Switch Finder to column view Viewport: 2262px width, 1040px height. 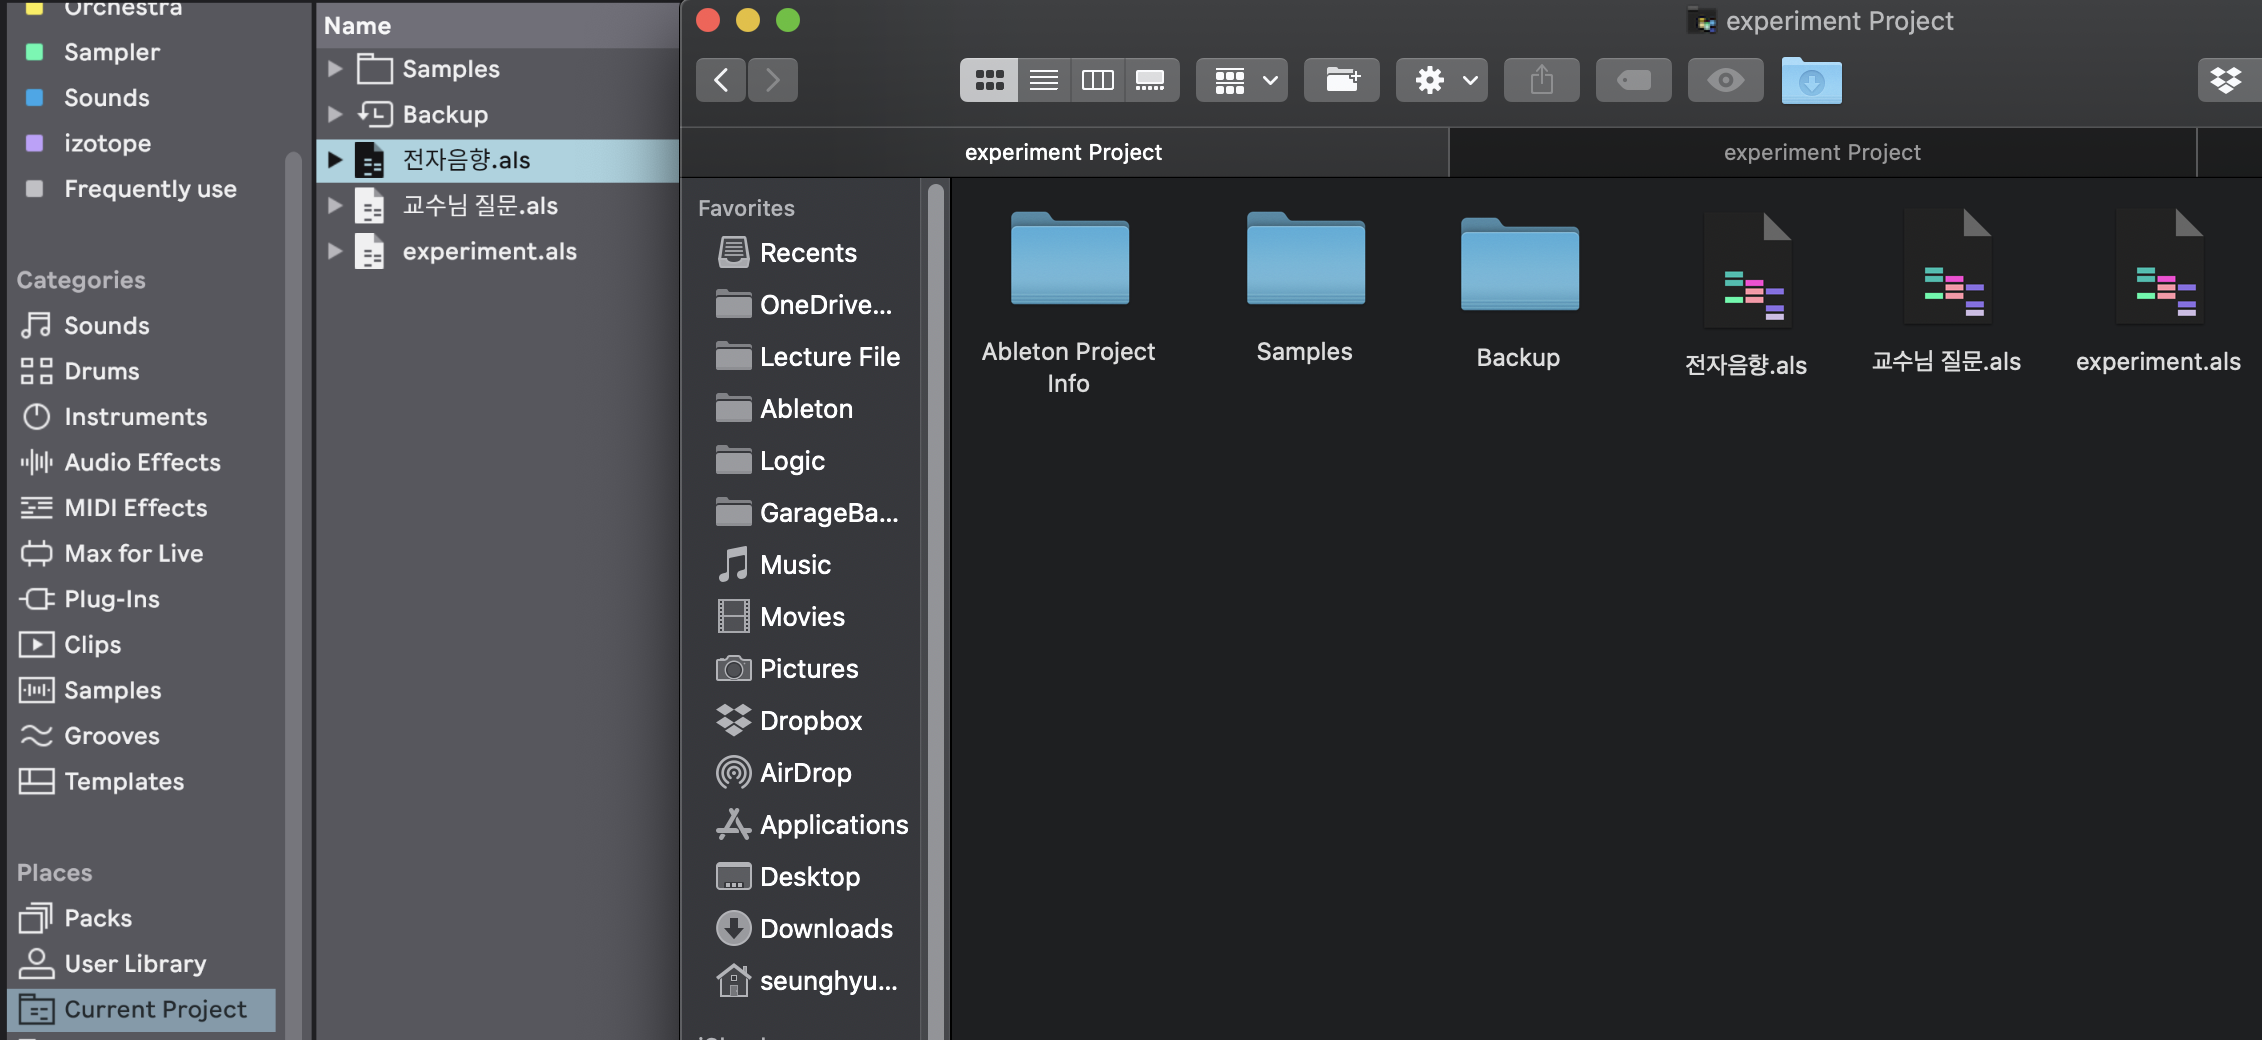[x=1097, y=80]
